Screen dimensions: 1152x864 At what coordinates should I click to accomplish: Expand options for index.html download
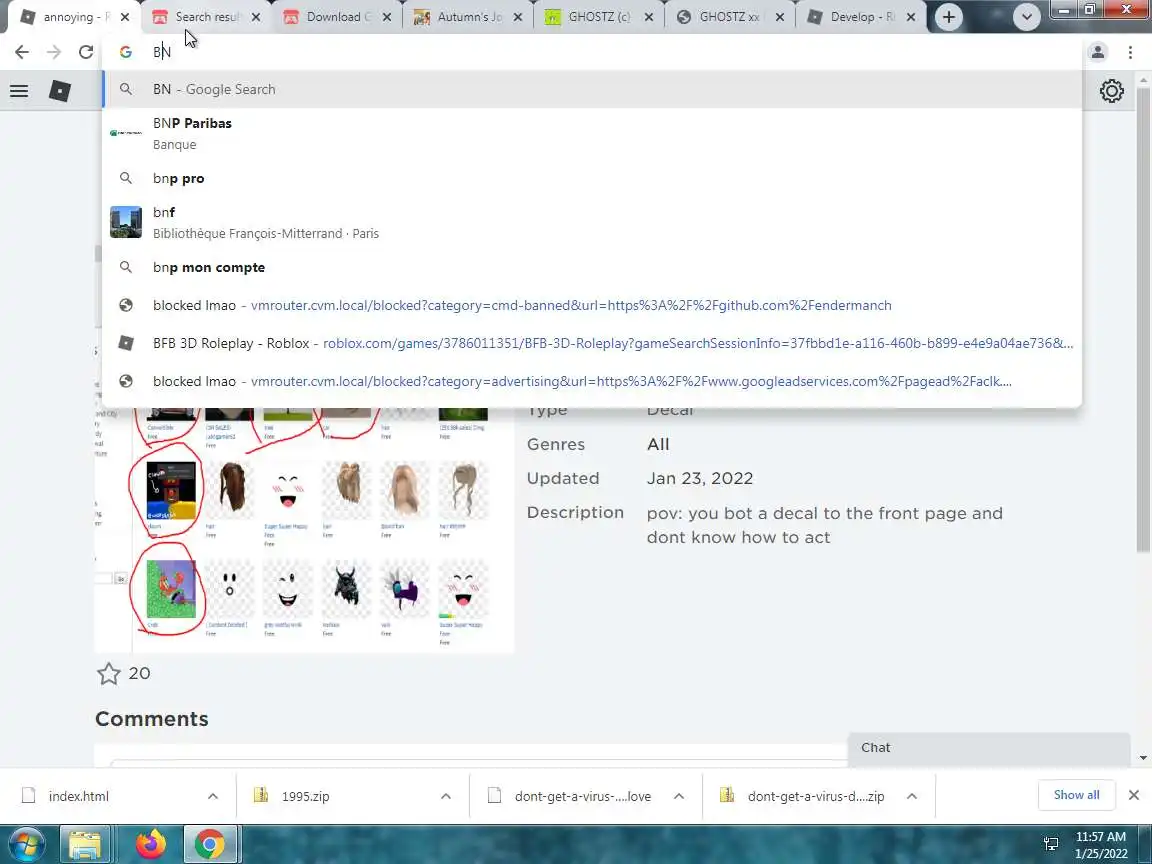pos(212,796)
